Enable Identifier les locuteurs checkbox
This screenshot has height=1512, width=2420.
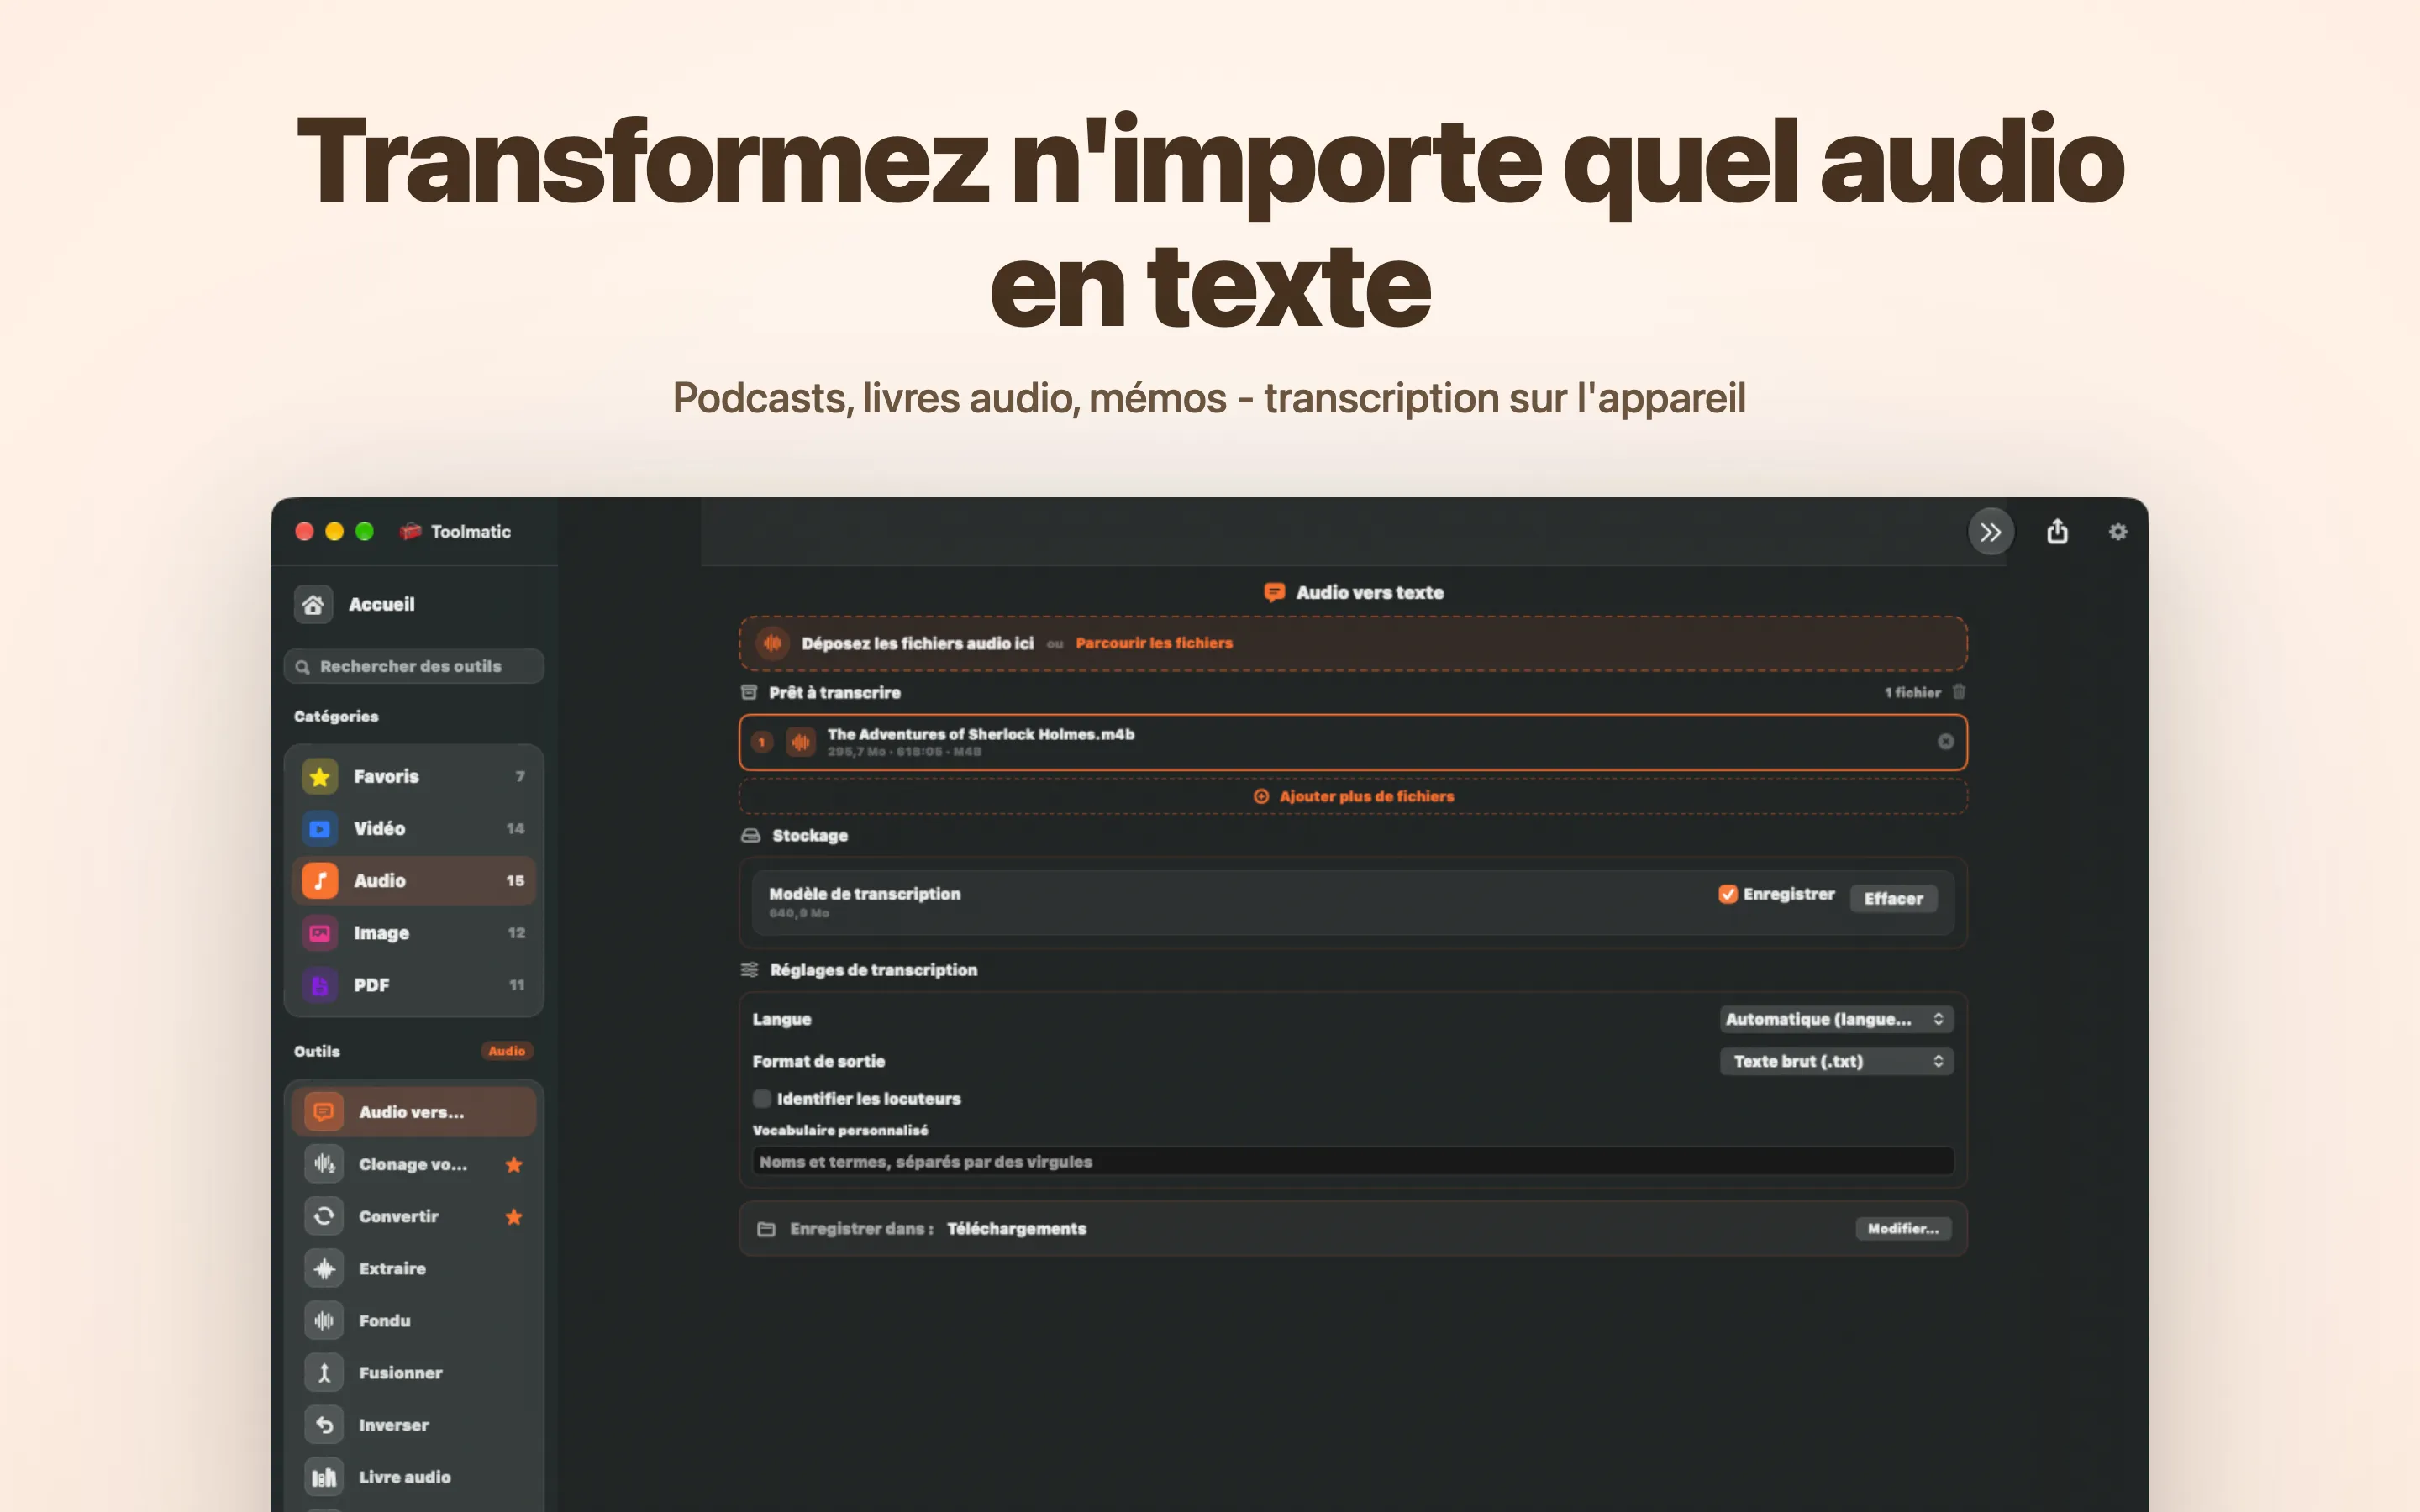(762, 1098)
